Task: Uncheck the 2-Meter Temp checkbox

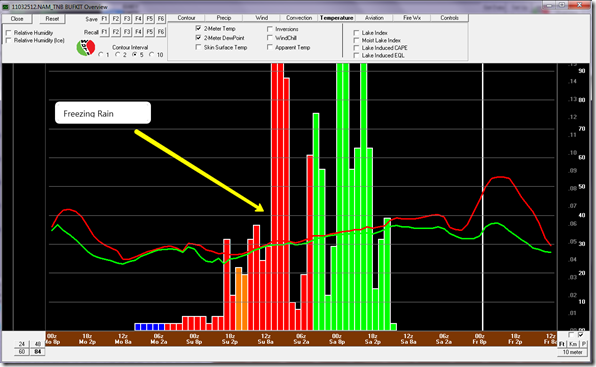Action: 198,28
